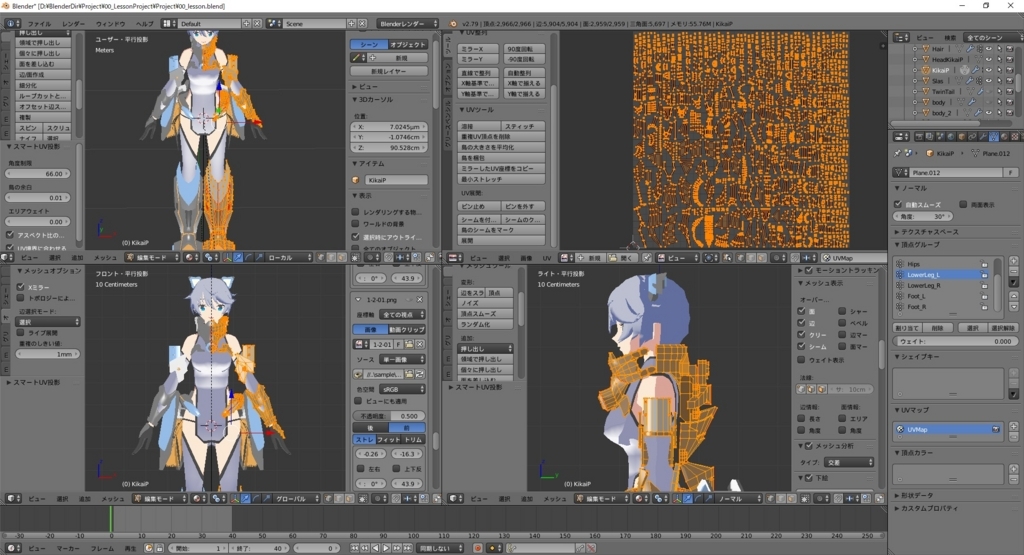This screenshot has height=555, width=1024.
Task: Open the ヘルプ menu
Action: (144, 24)
